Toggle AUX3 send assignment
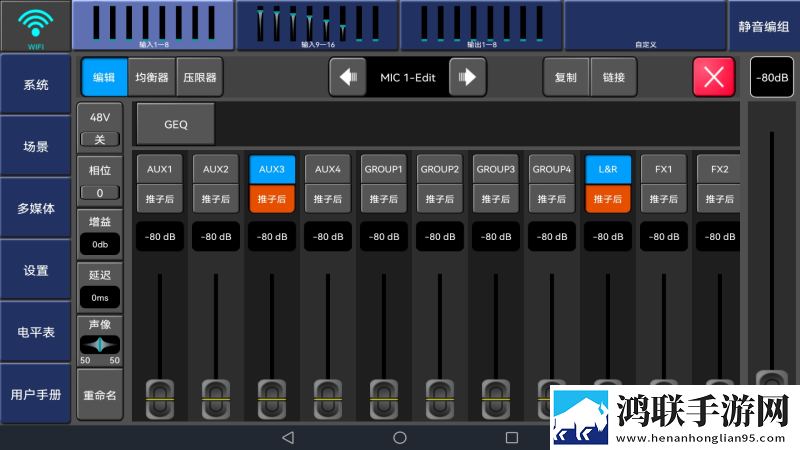This screenshot has height=450, width=800. 272,169
